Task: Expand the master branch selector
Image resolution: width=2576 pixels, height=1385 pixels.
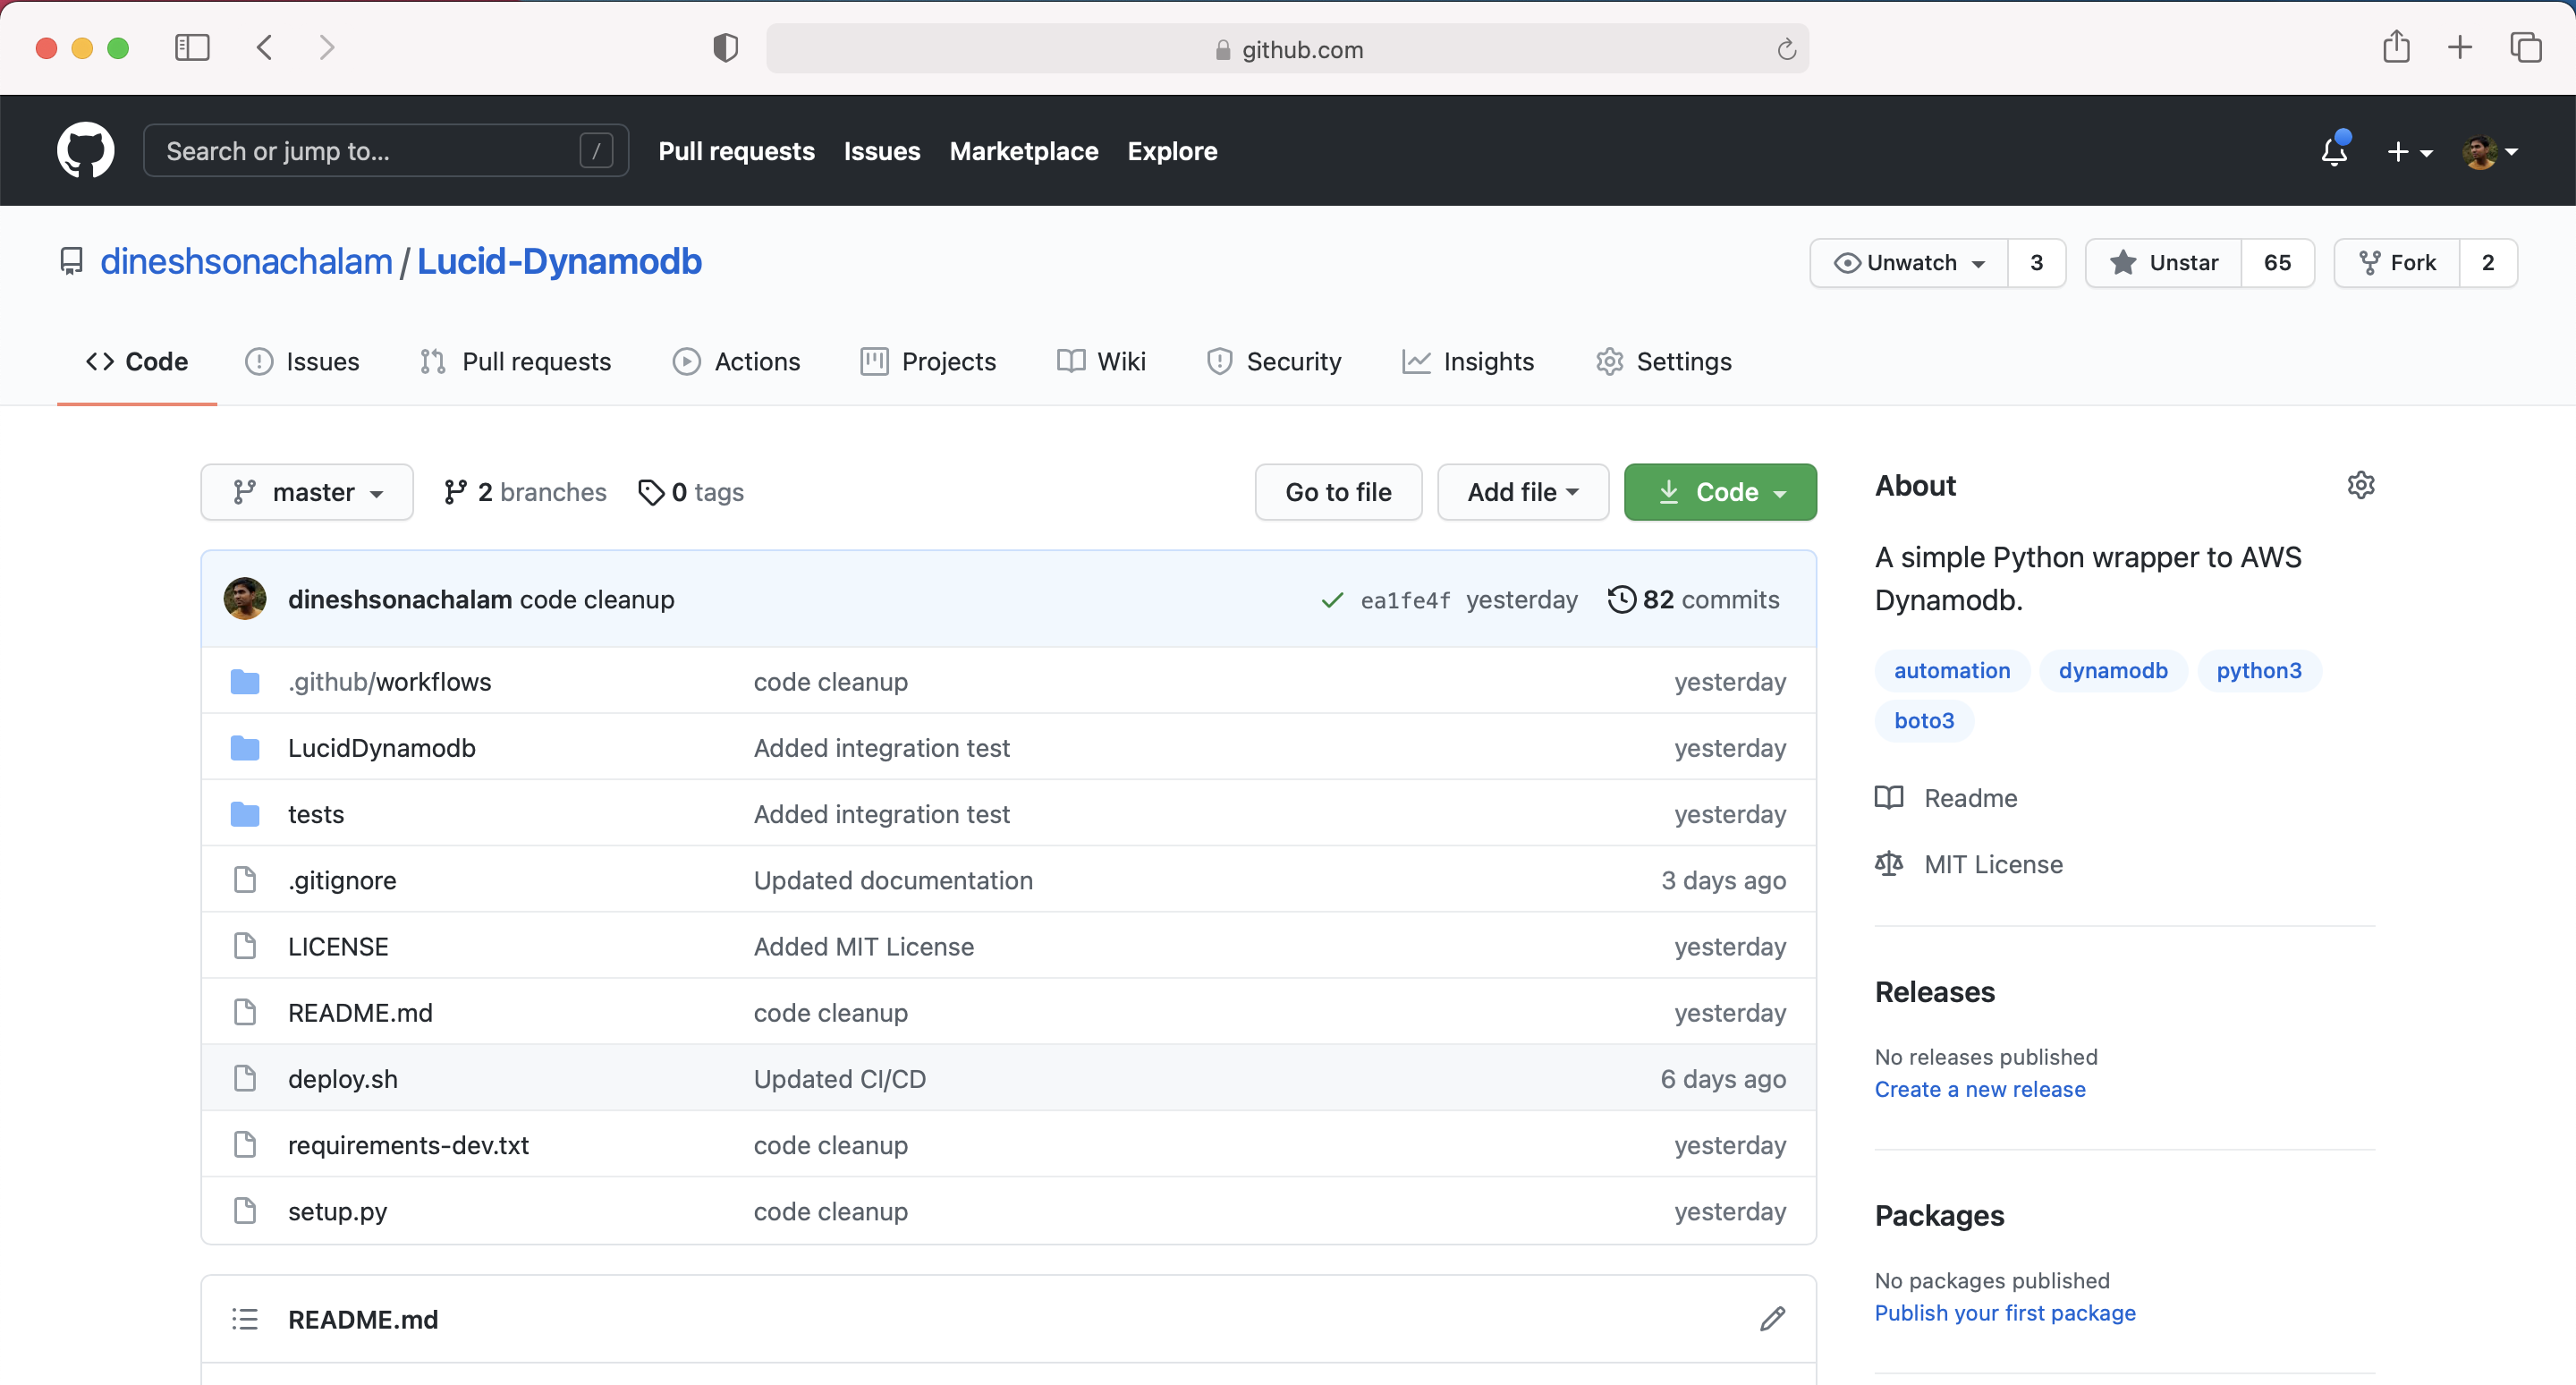Action: click(306, 491)
